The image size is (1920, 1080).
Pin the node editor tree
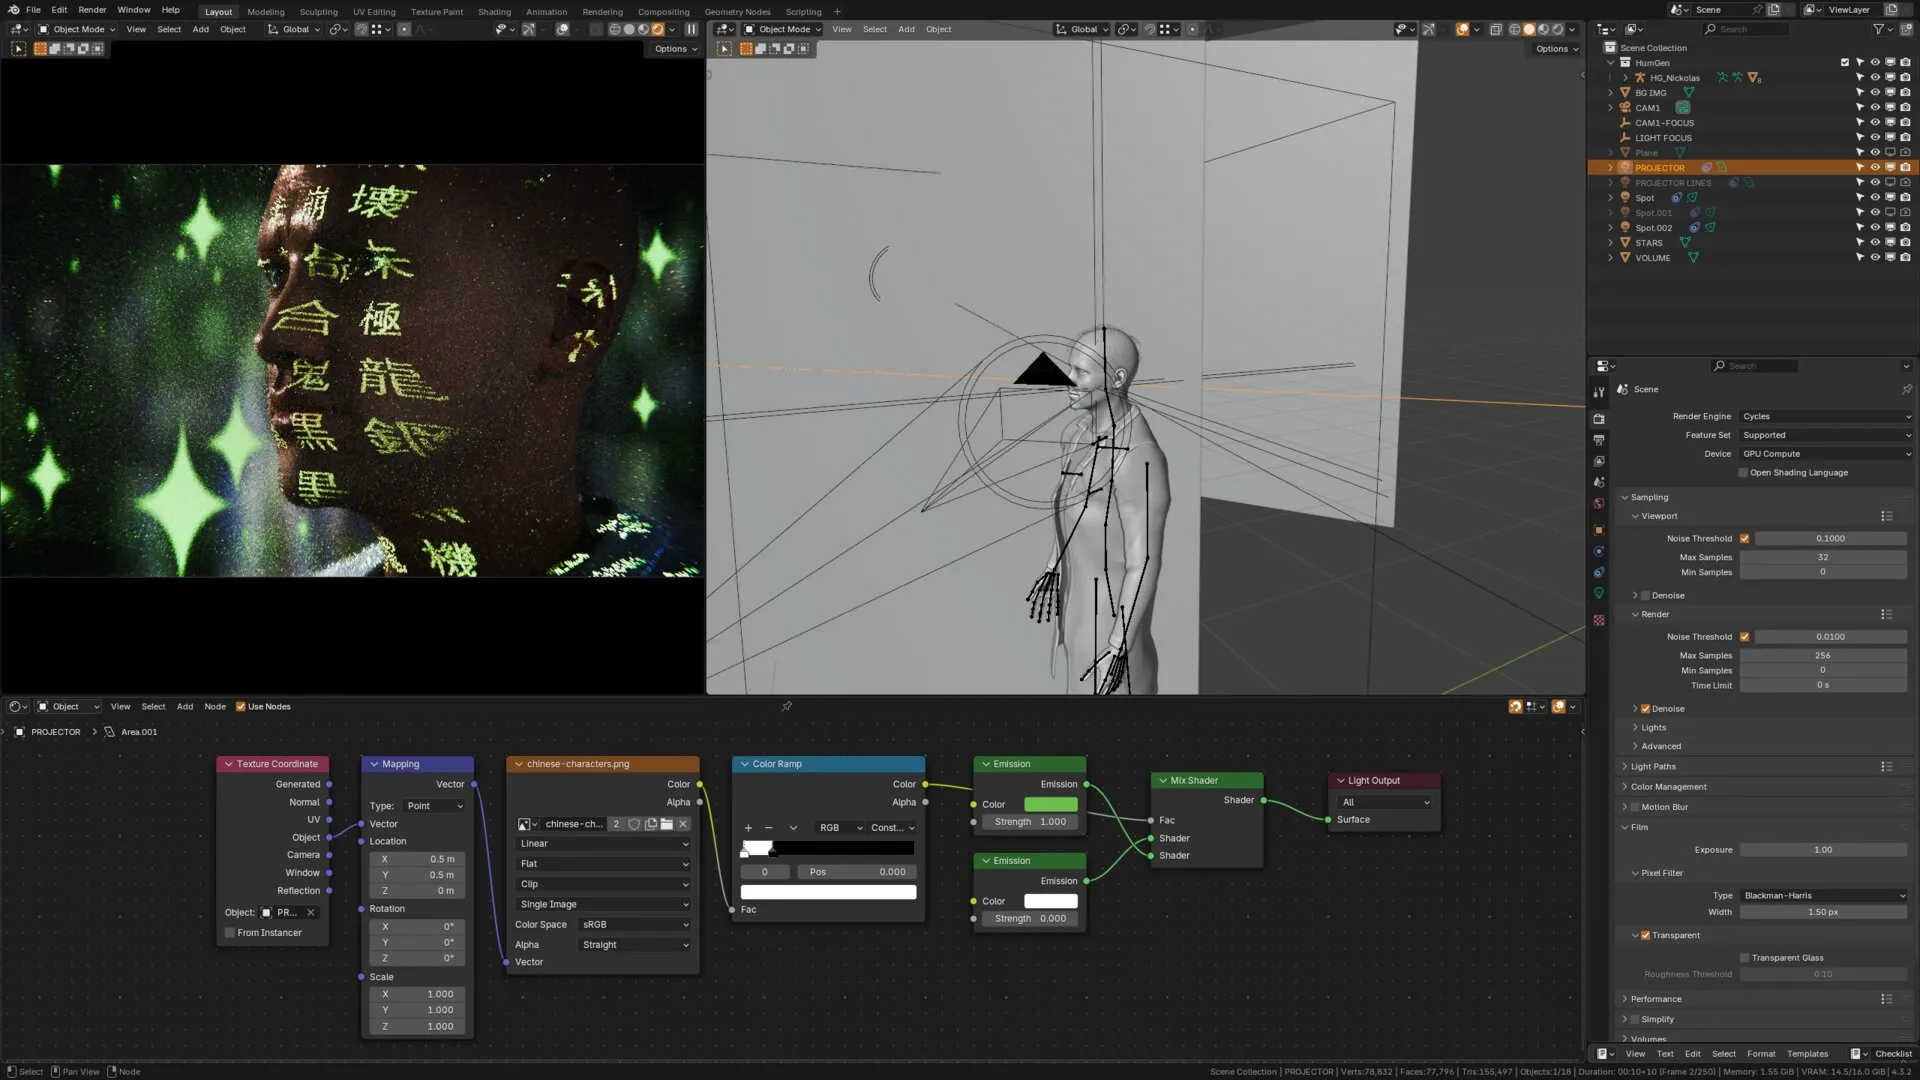[x=787, y=706]
